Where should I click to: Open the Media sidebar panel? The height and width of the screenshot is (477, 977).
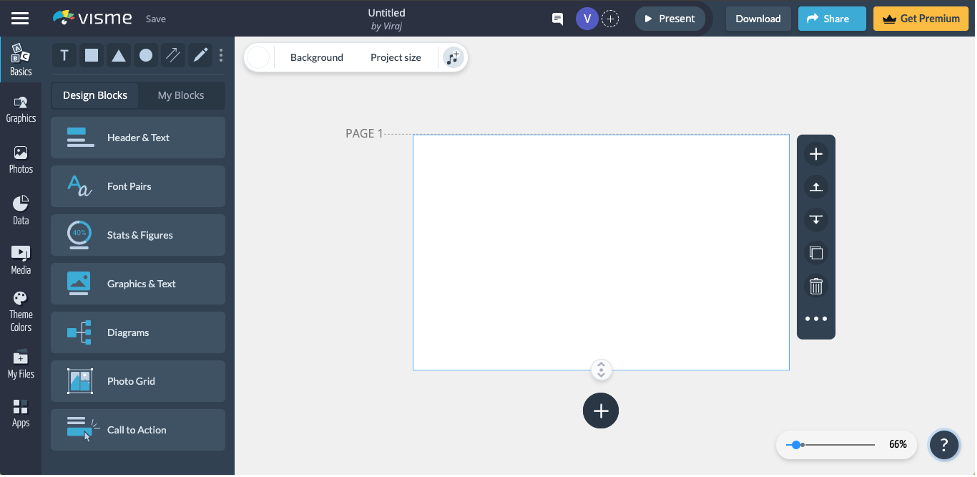(21, 260)
